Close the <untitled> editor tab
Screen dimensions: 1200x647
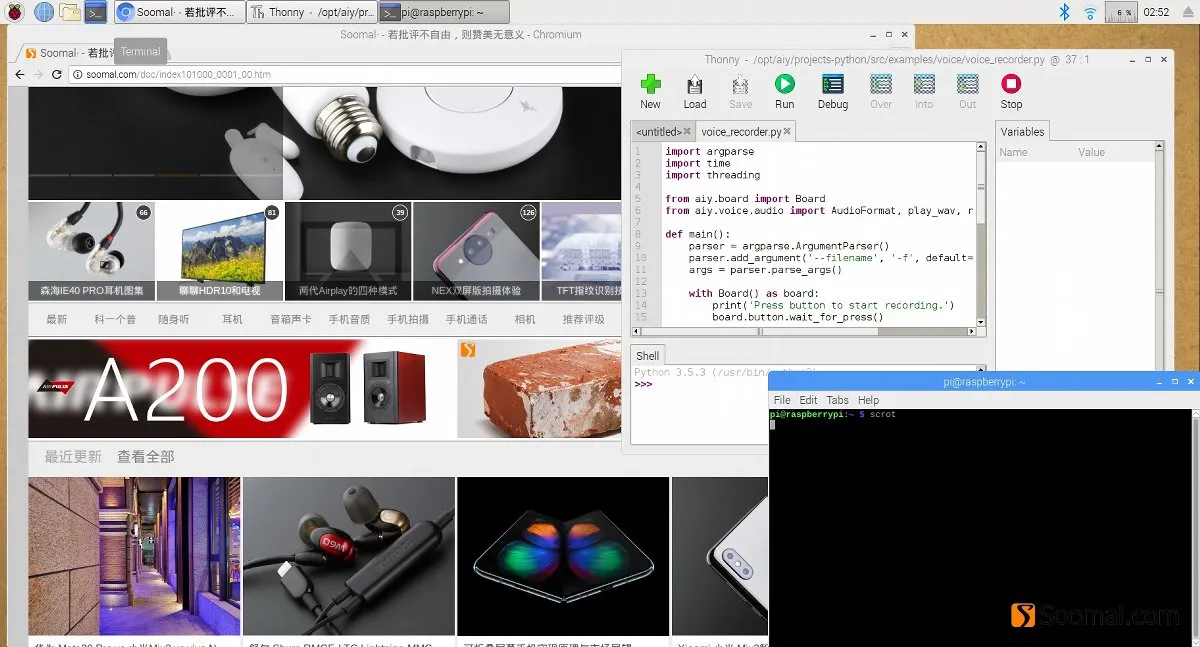coord(688,131)
